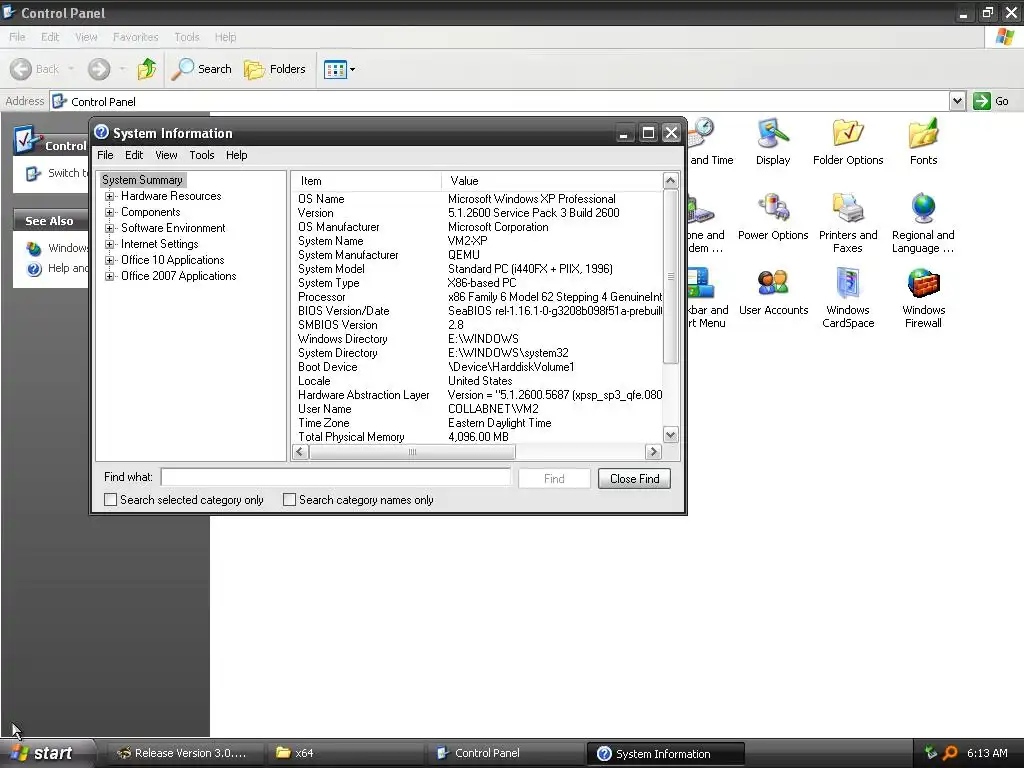The width and height of the screenshot is (1024, 768).
Task: Click in the Find what input field
Action: click(x=336, y=477)
